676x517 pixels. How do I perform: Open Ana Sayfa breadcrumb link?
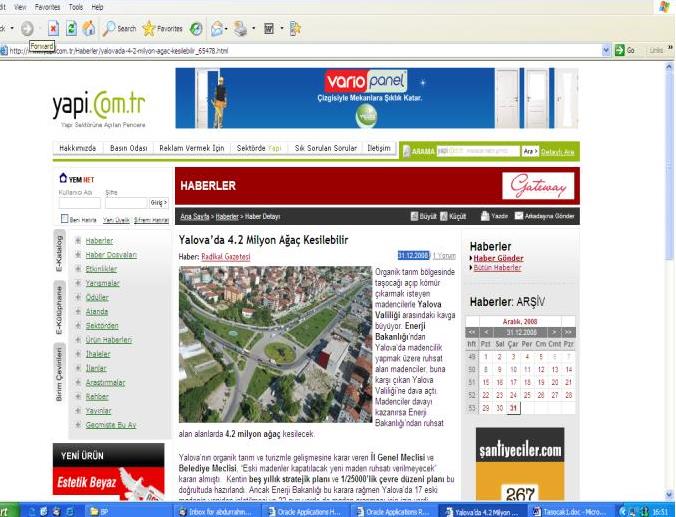(x=195, y=216)
